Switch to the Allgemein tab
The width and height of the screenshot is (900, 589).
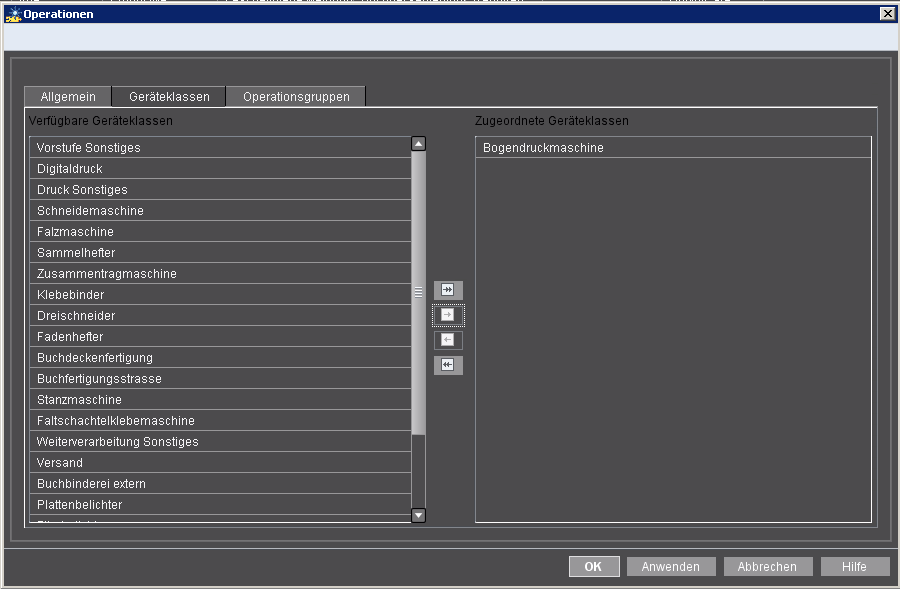[x=67, y=96]
